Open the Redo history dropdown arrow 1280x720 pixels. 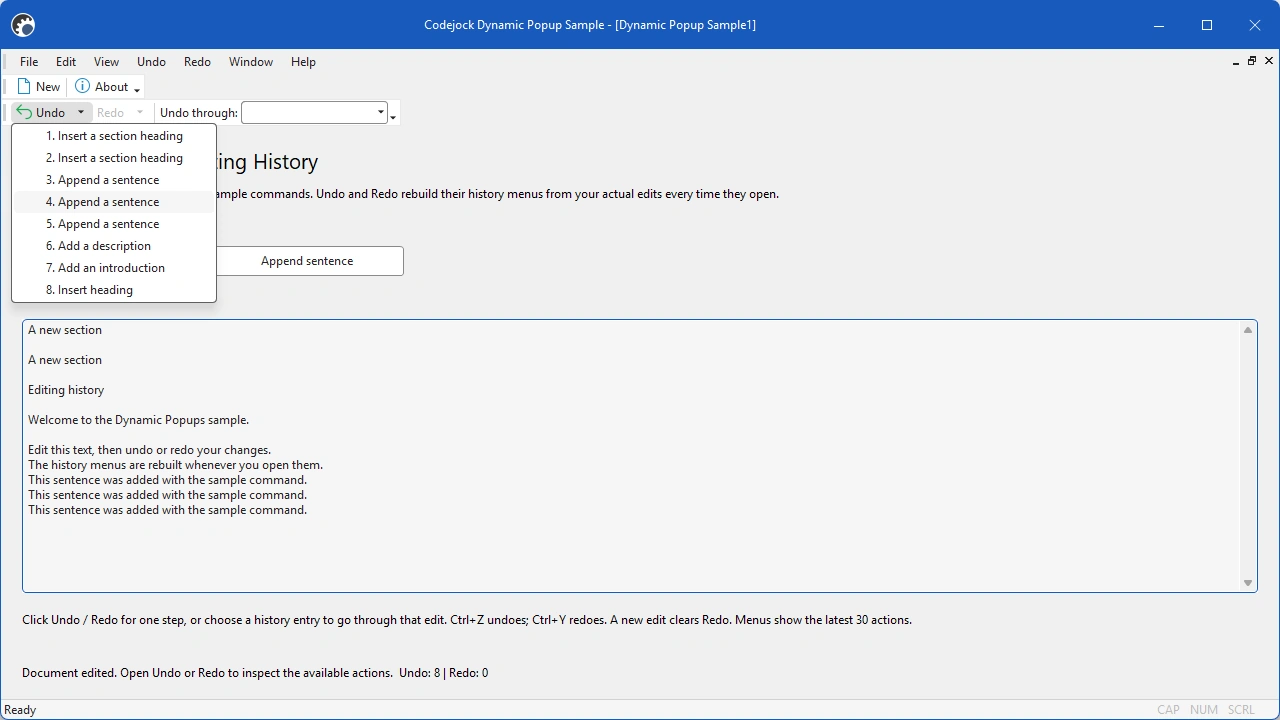click(140, 113)
